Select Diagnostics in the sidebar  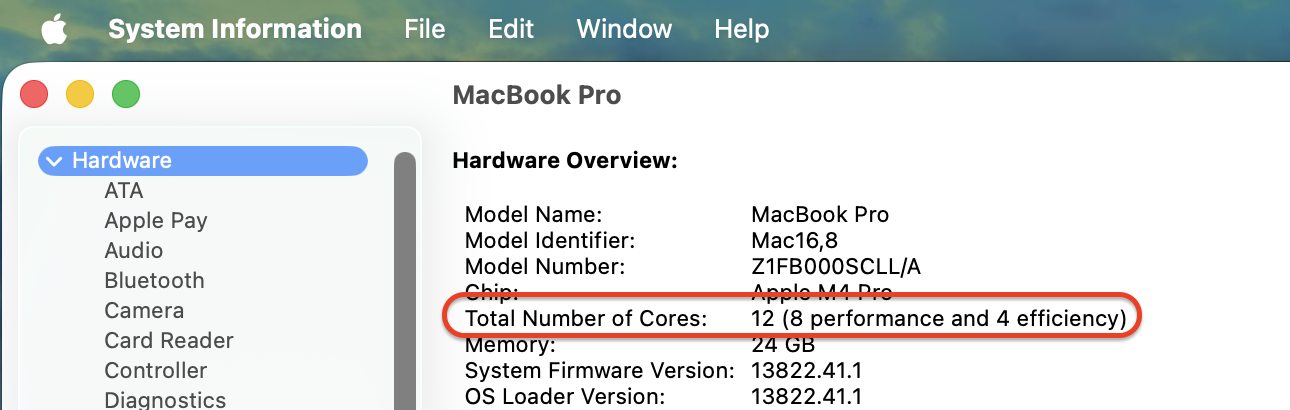click(165, 399)
